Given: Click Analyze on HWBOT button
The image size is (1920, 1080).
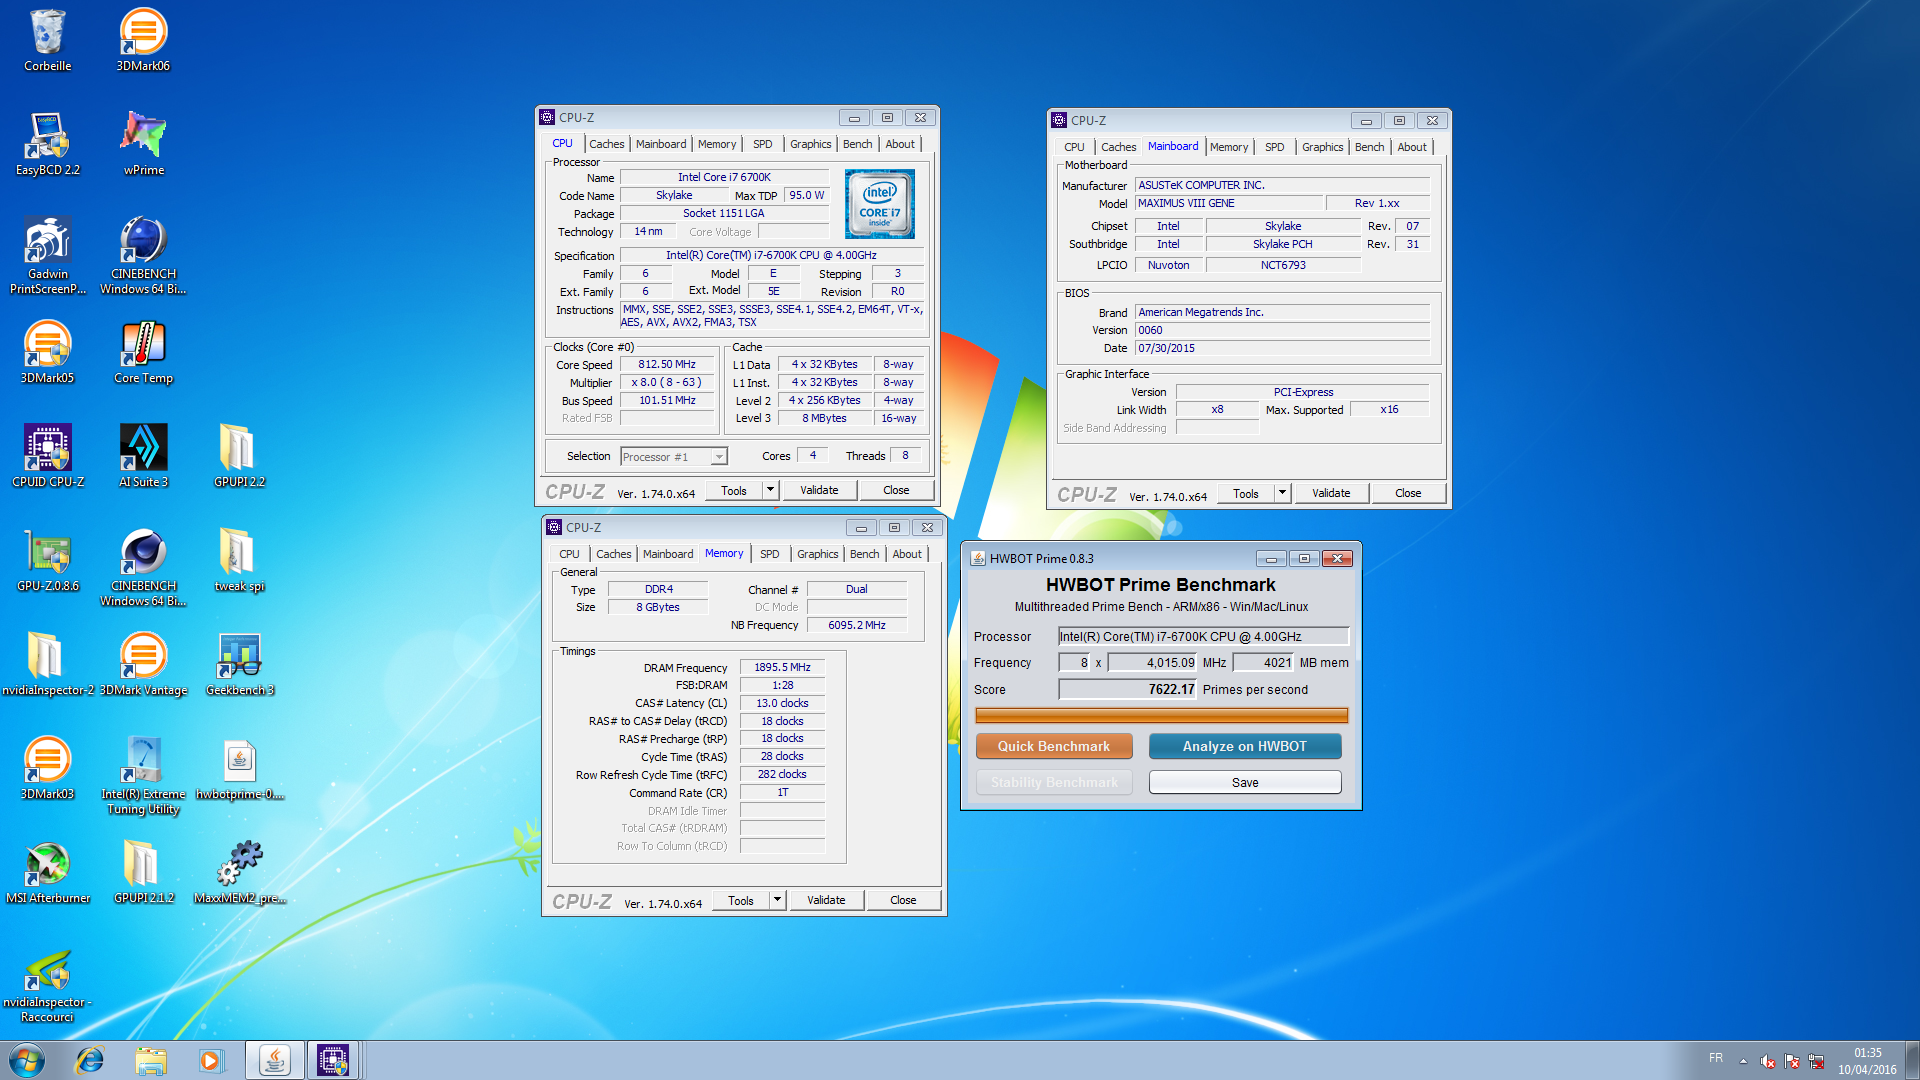Looking at the screenshot, I should coord(1245,746).
